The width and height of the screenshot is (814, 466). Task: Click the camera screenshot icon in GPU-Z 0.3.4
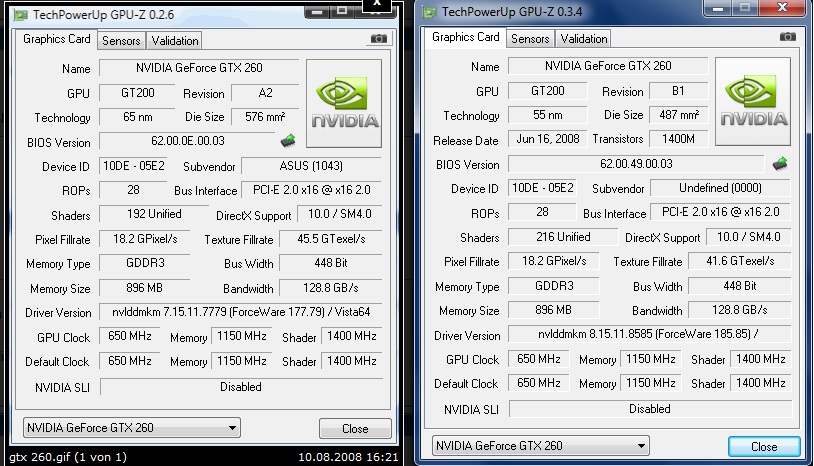tap(788, 36)
